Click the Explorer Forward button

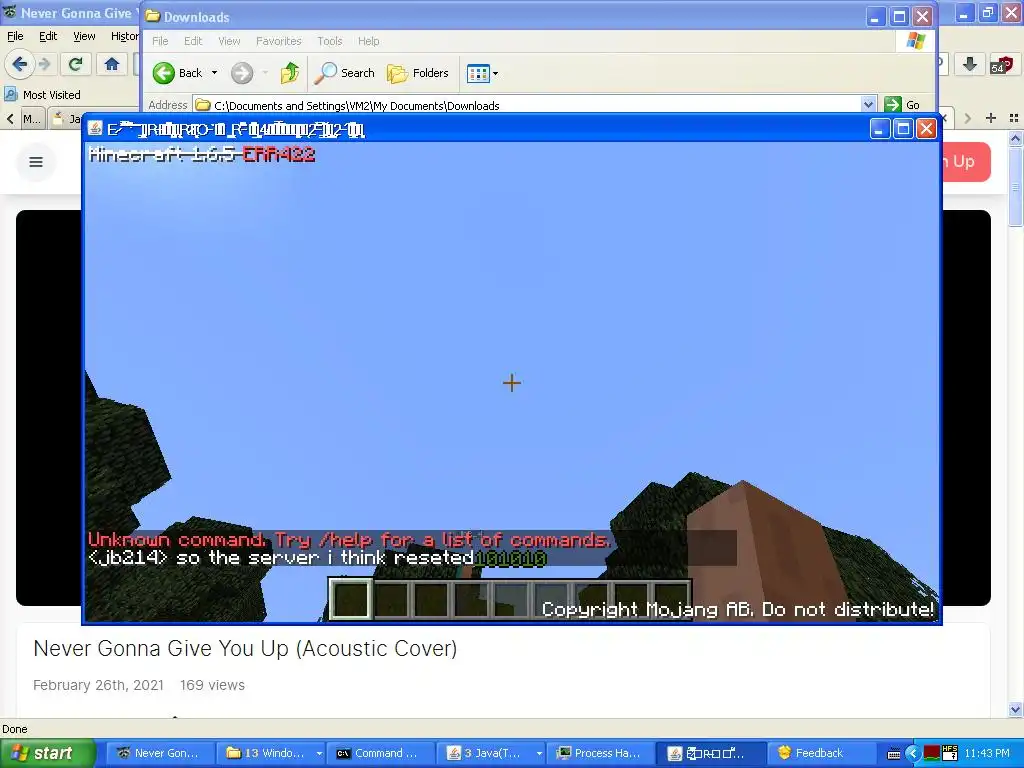(242, 73)
